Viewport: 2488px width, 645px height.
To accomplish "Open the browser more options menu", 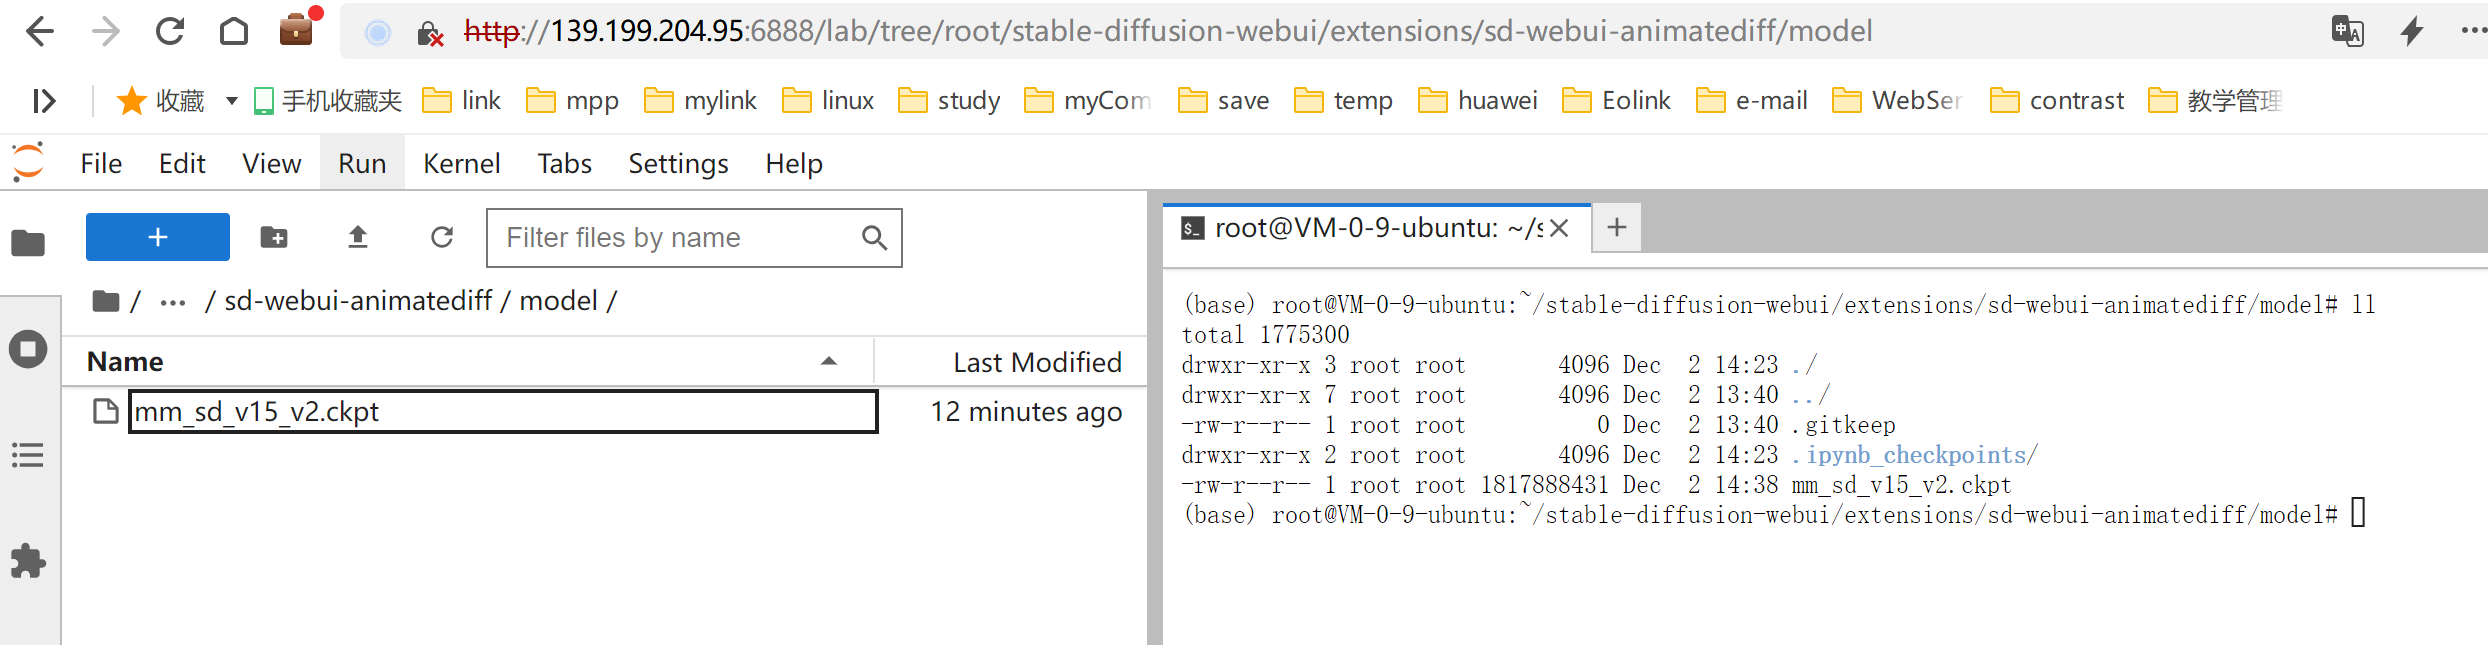I will pos(2472,32).
